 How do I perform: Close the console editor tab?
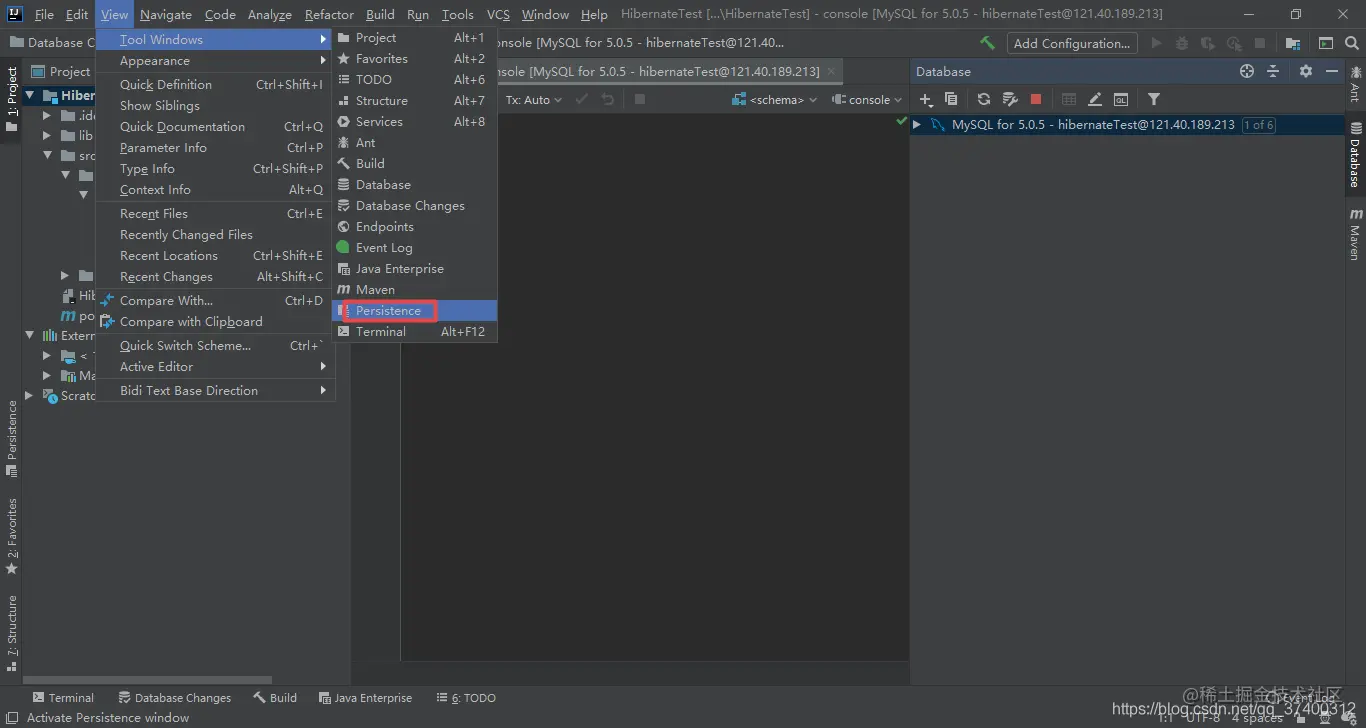pyautogui.click(x=830, y=71)
